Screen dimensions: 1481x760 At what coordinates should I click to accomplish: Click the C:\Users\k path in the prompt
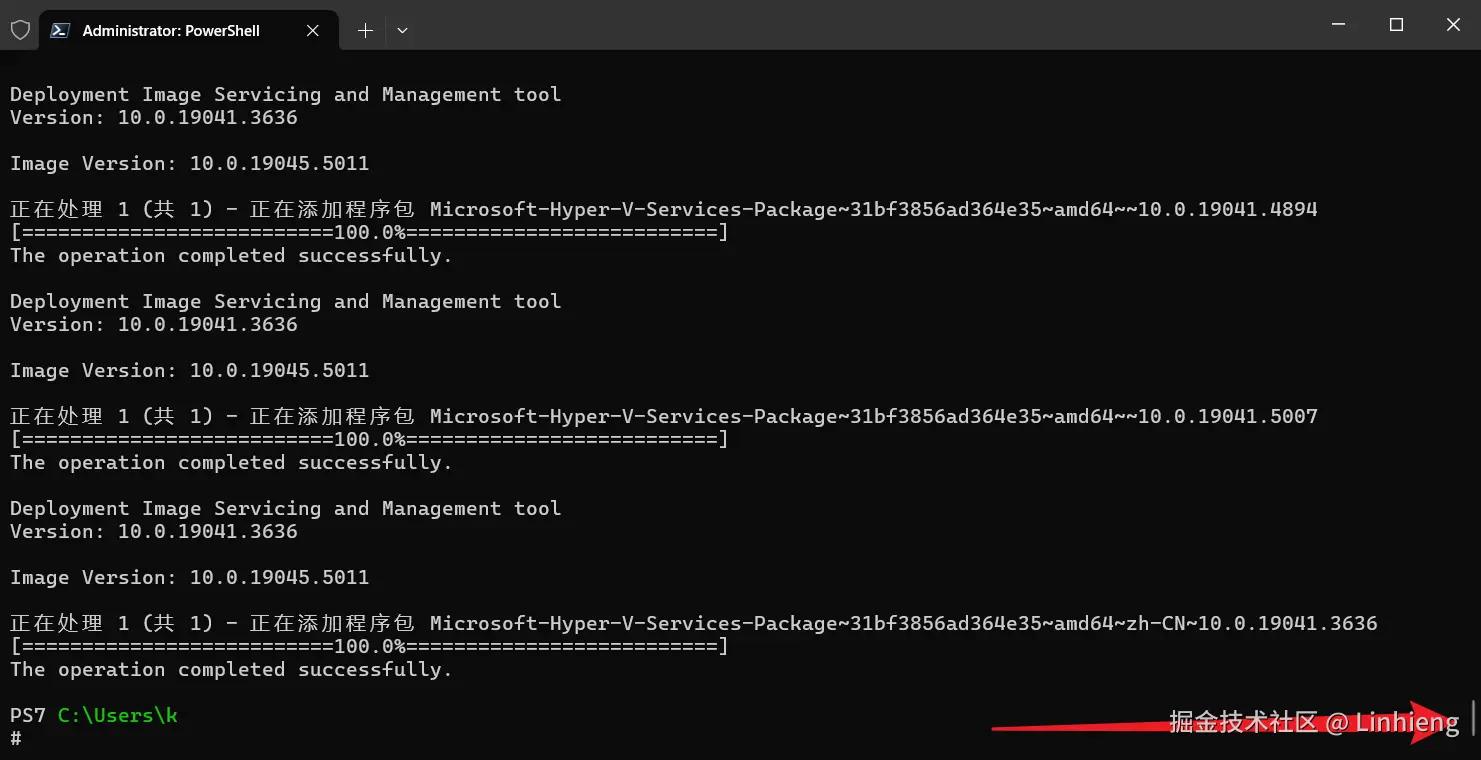pos(118,716)
